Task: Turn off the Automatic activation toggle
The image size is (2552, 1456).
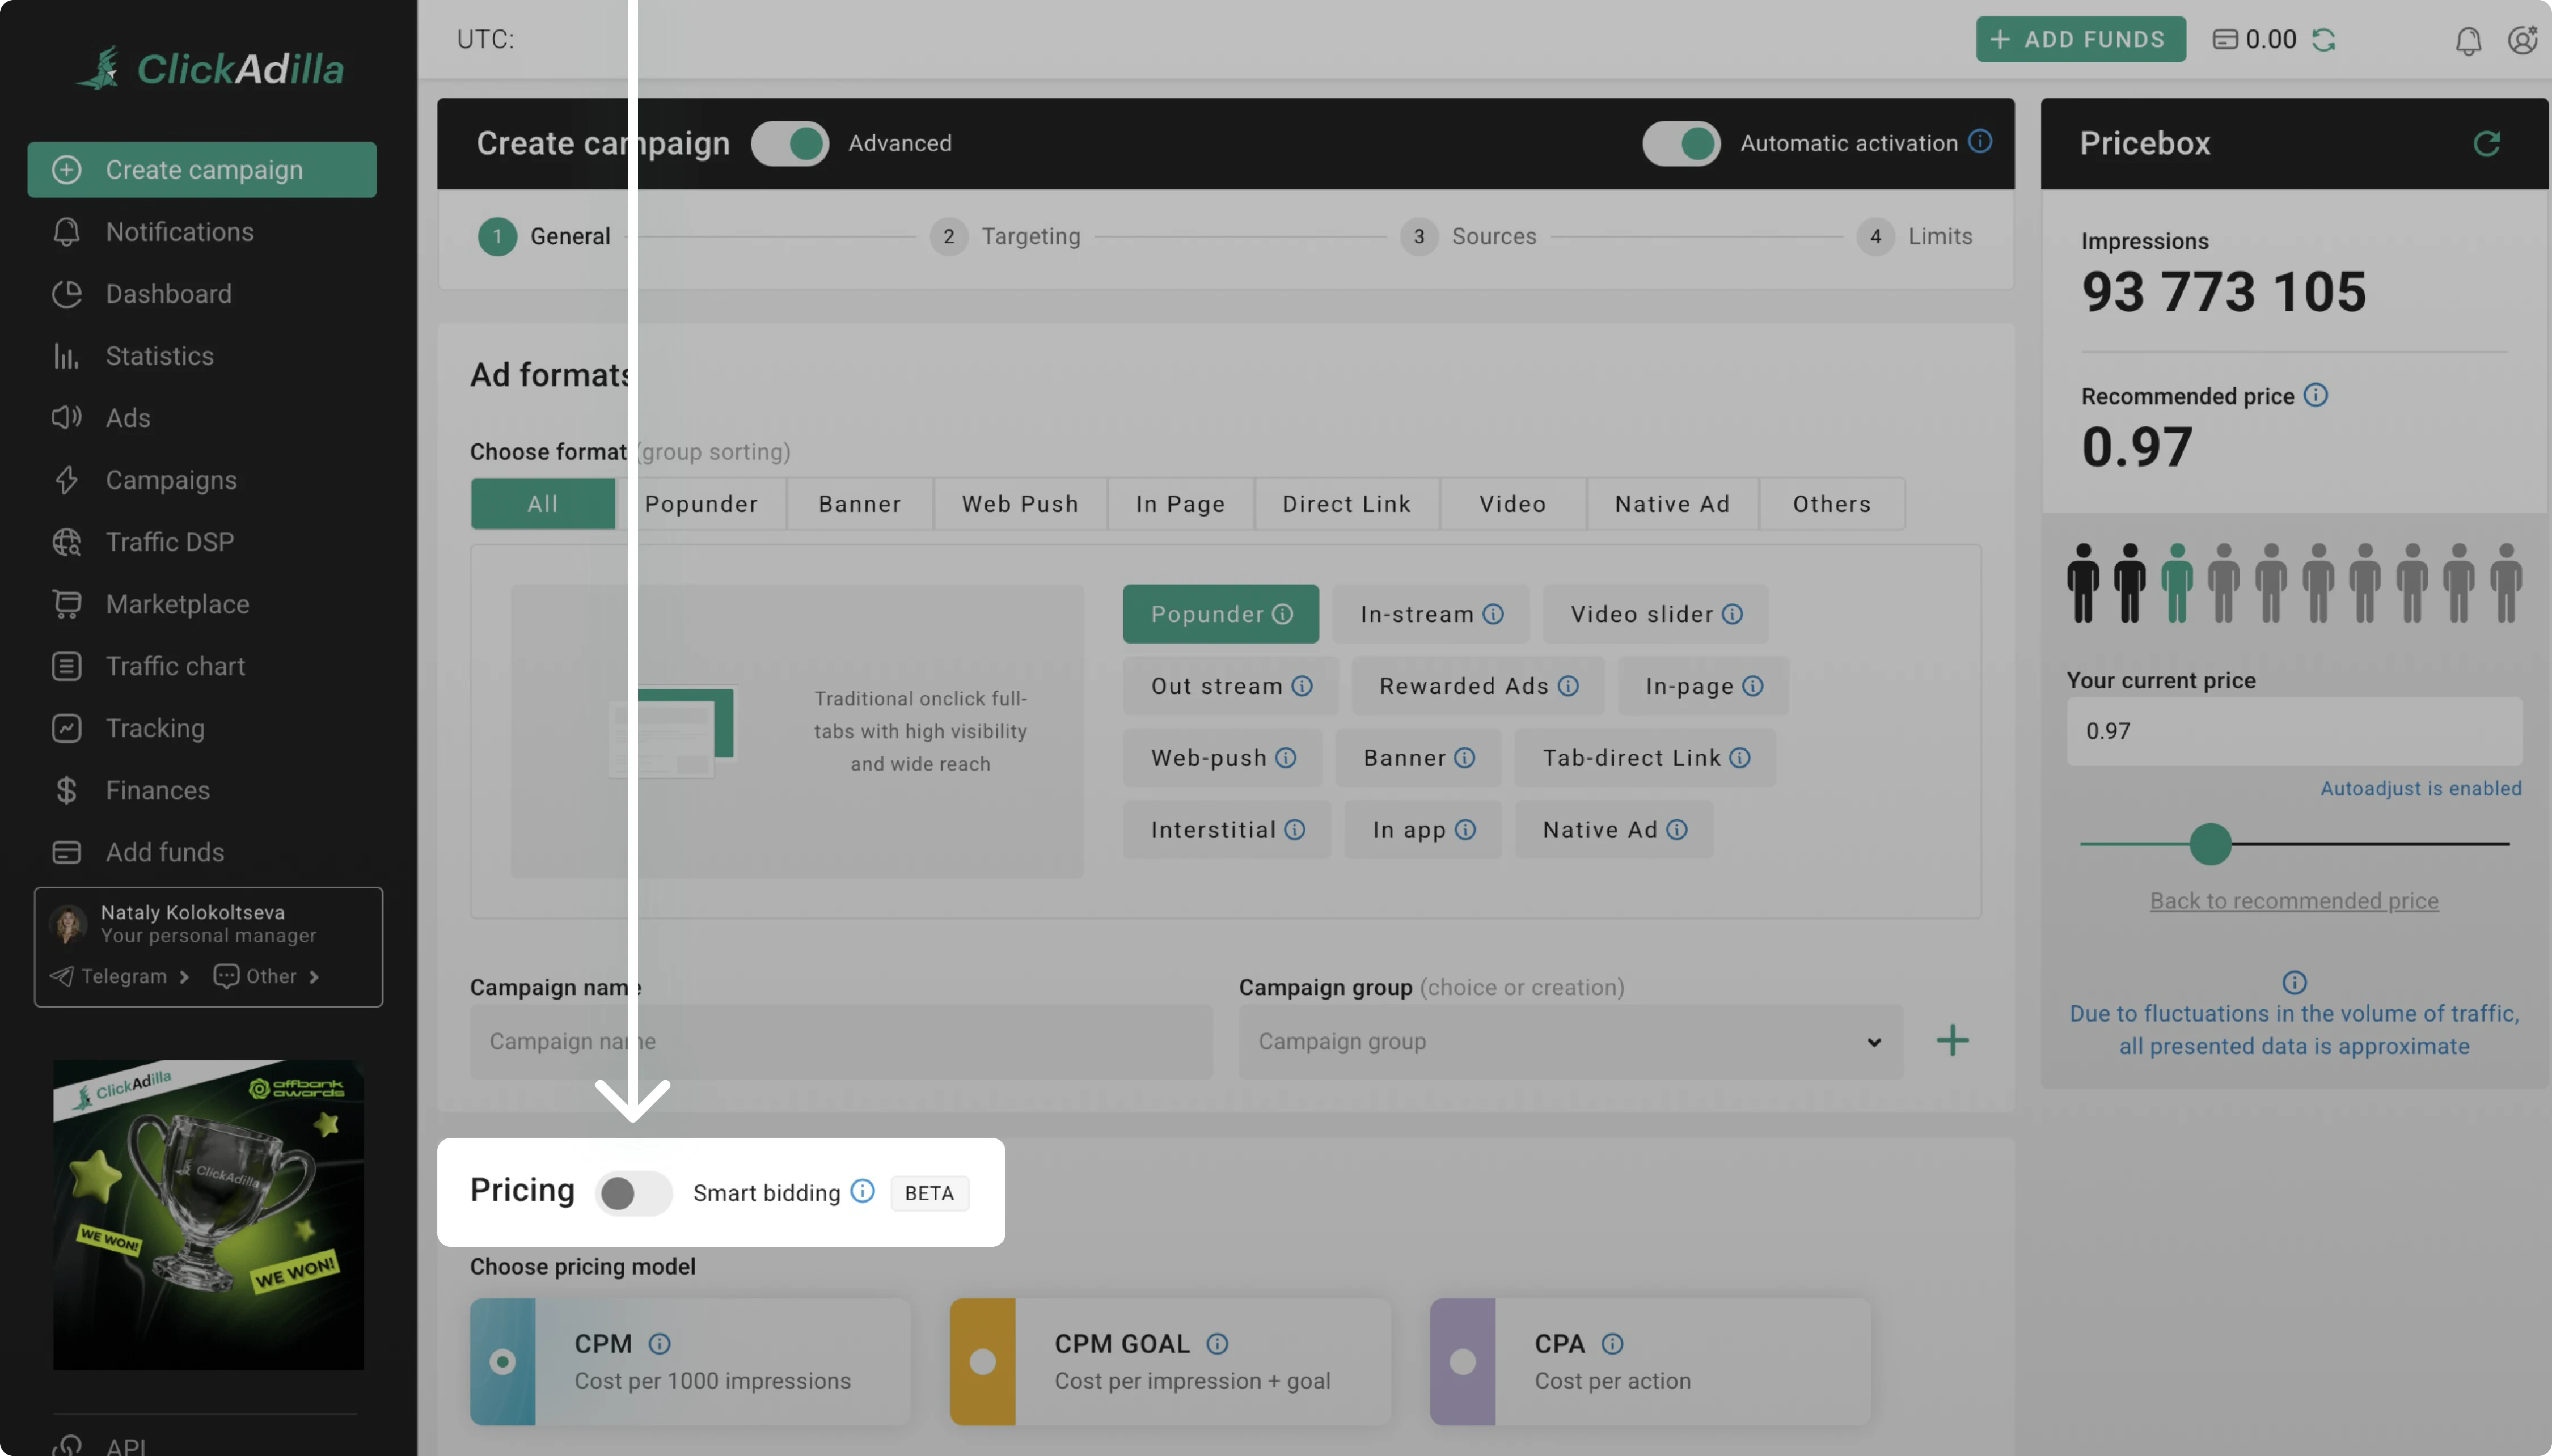Action: 1681,143
